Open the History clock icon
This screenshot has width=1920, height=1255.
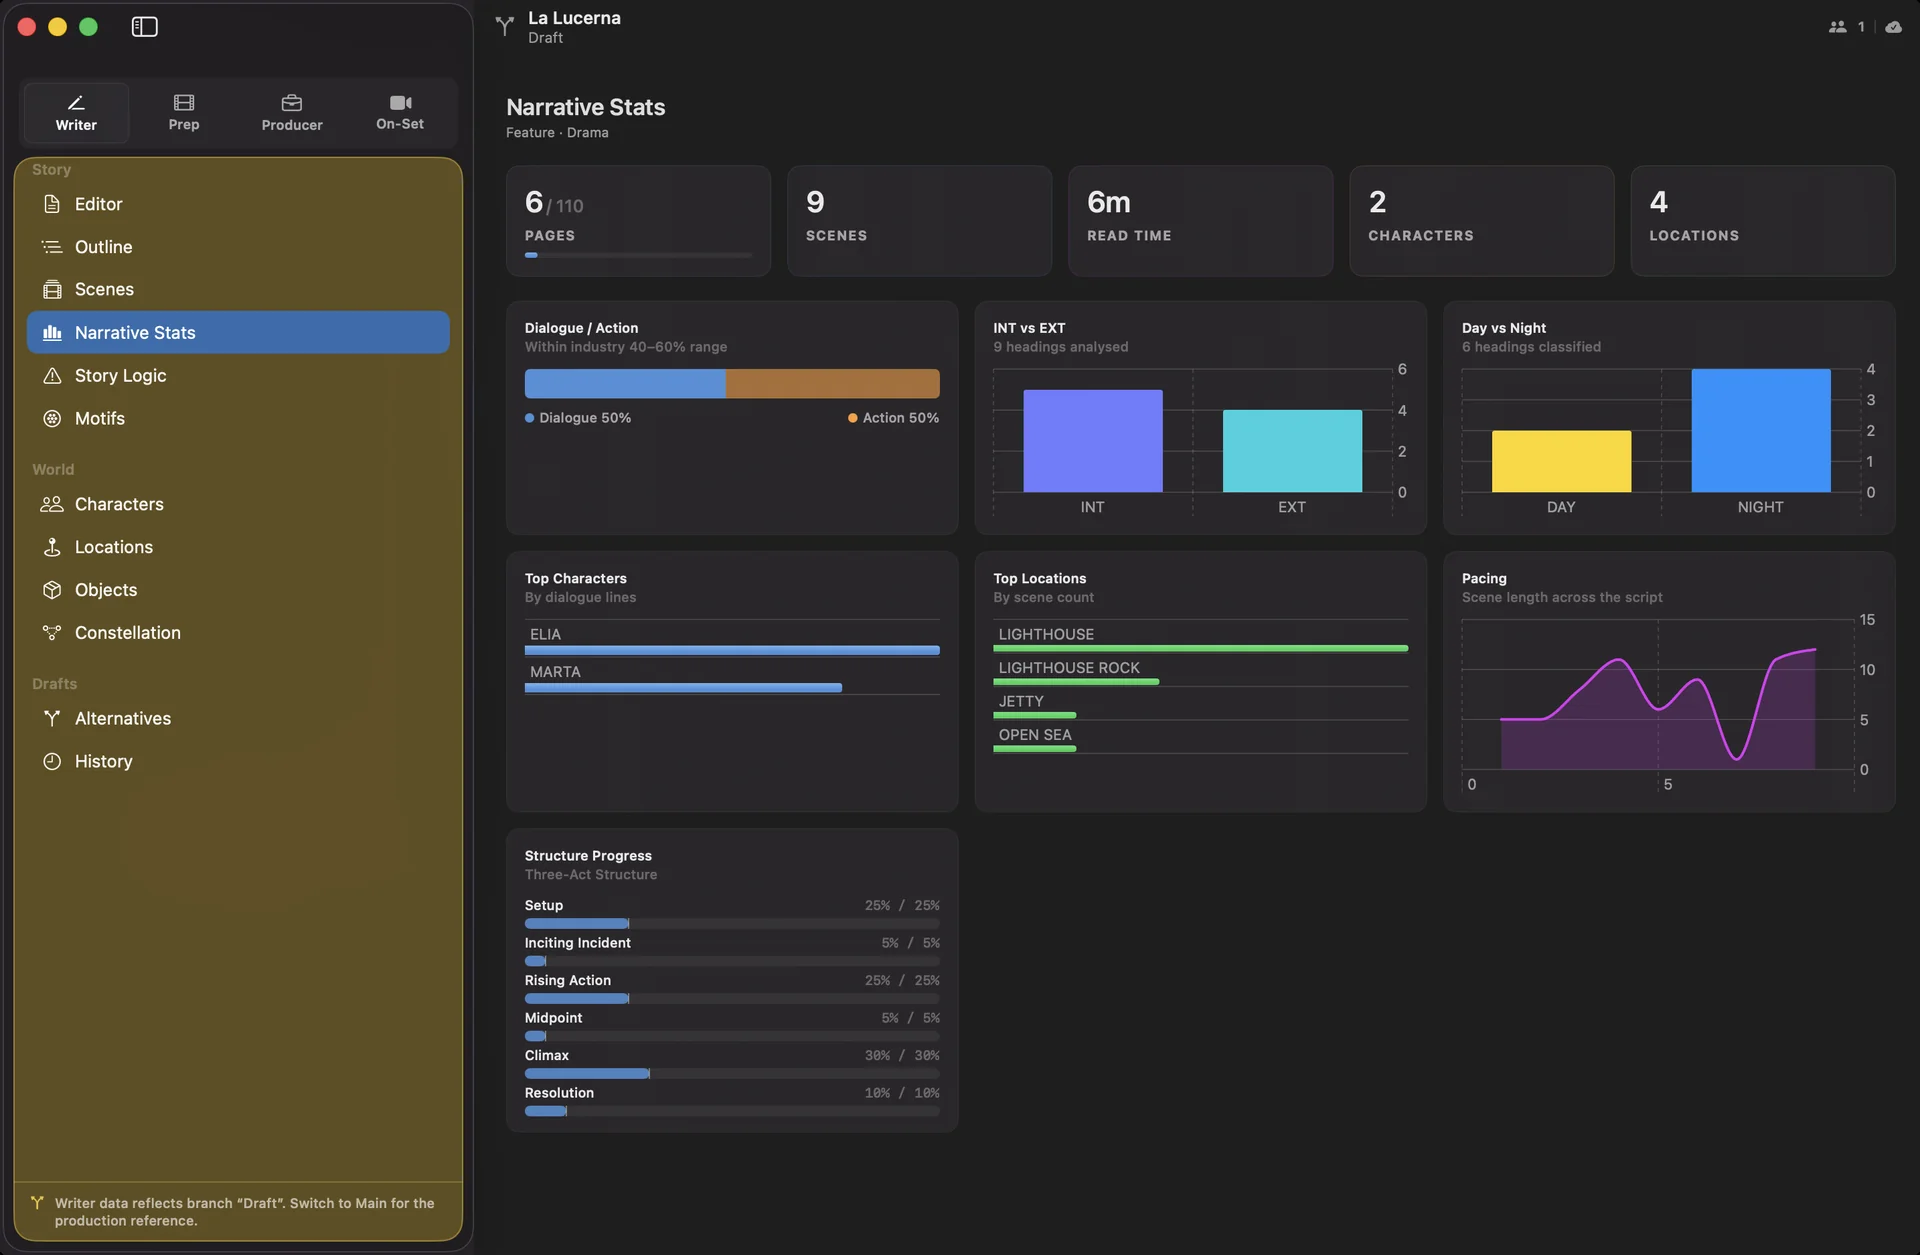tap(52, 761)
